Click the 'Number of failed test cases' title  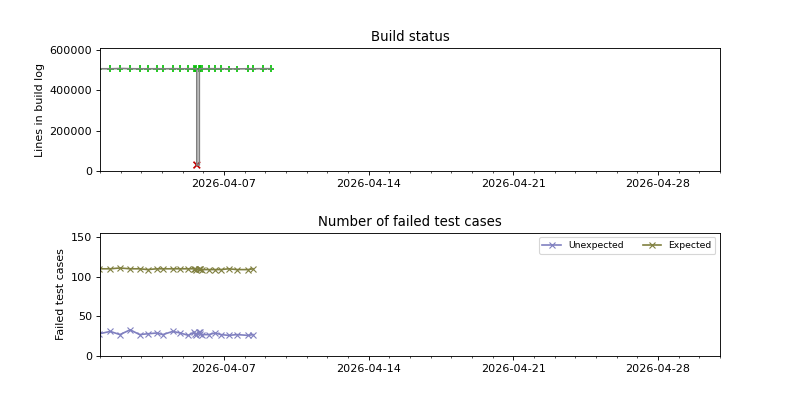coord(410,222)
